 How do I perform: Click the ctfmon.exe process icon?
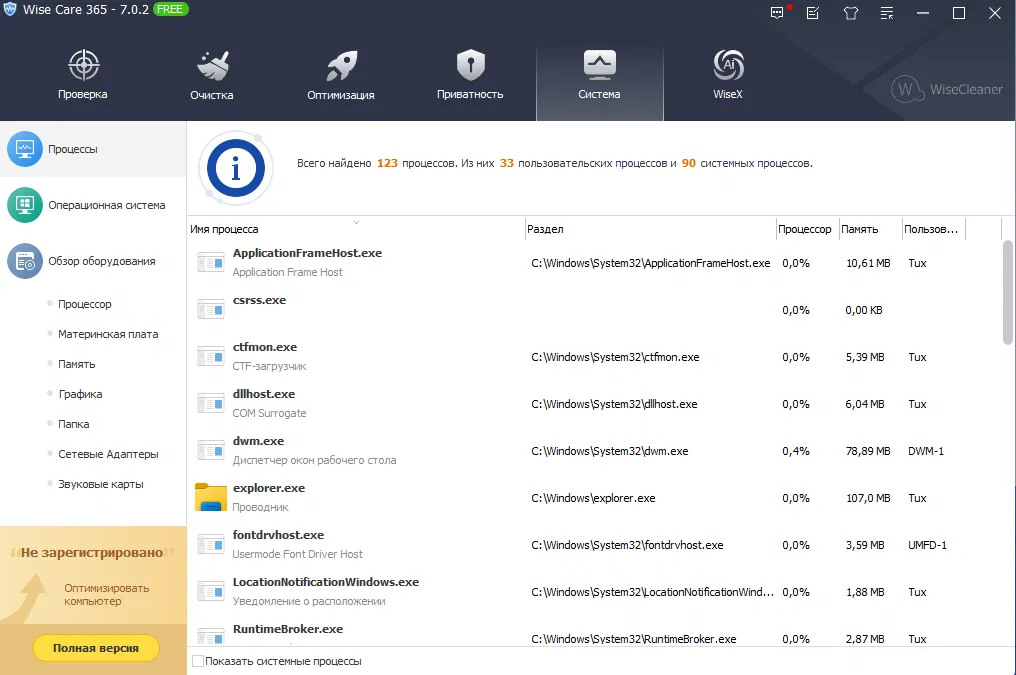click(x=211, y=356)
